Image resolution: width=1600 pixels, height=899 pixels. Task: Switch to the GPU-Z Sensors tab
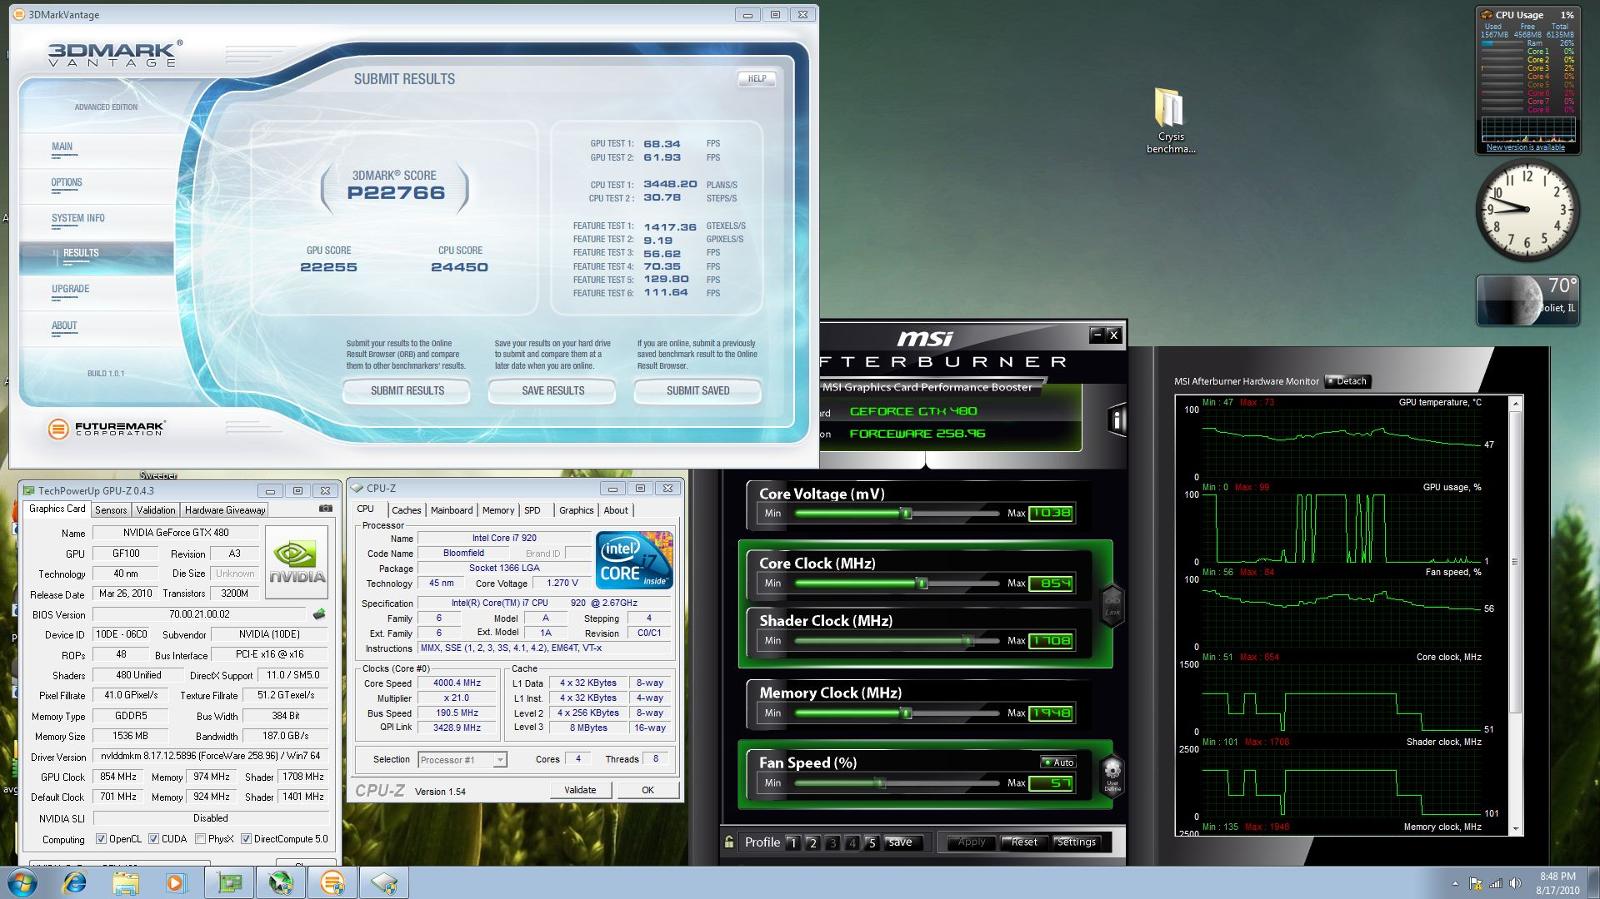pyautogui.click(x=111, y=510)
